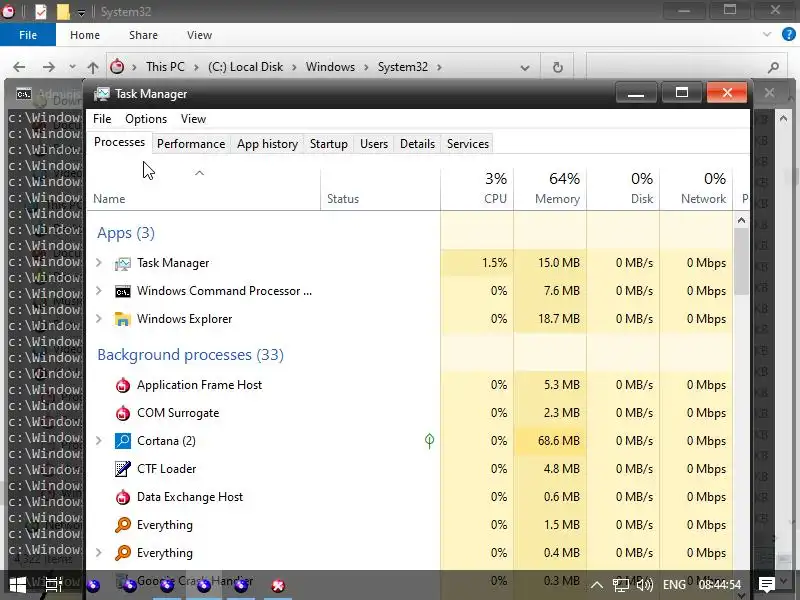Click the ENG language indicator
The height and width of the screenshot is (600, 800).
[674, 585]
